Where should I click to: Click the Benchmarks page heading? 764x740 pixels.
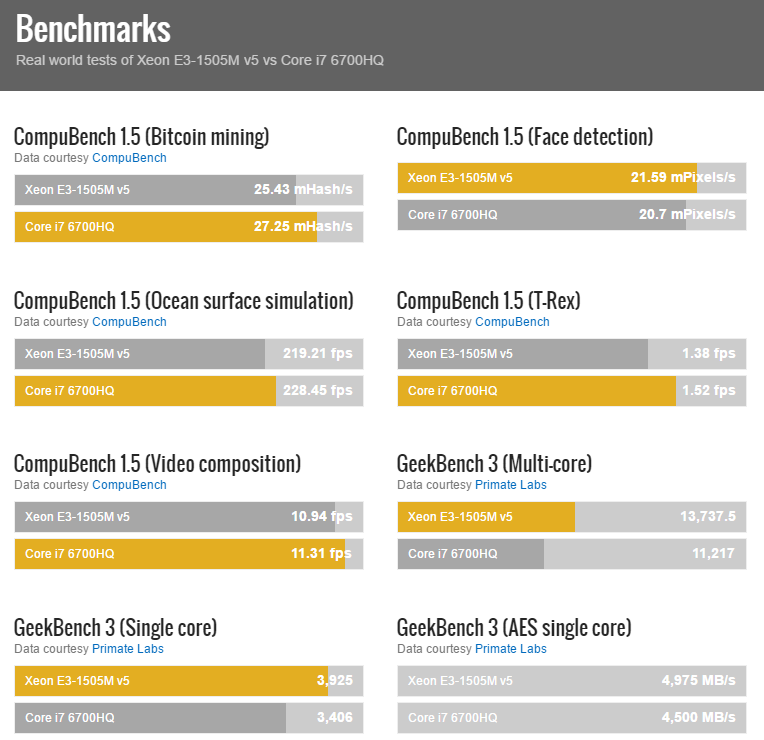[x=93, y=28]
